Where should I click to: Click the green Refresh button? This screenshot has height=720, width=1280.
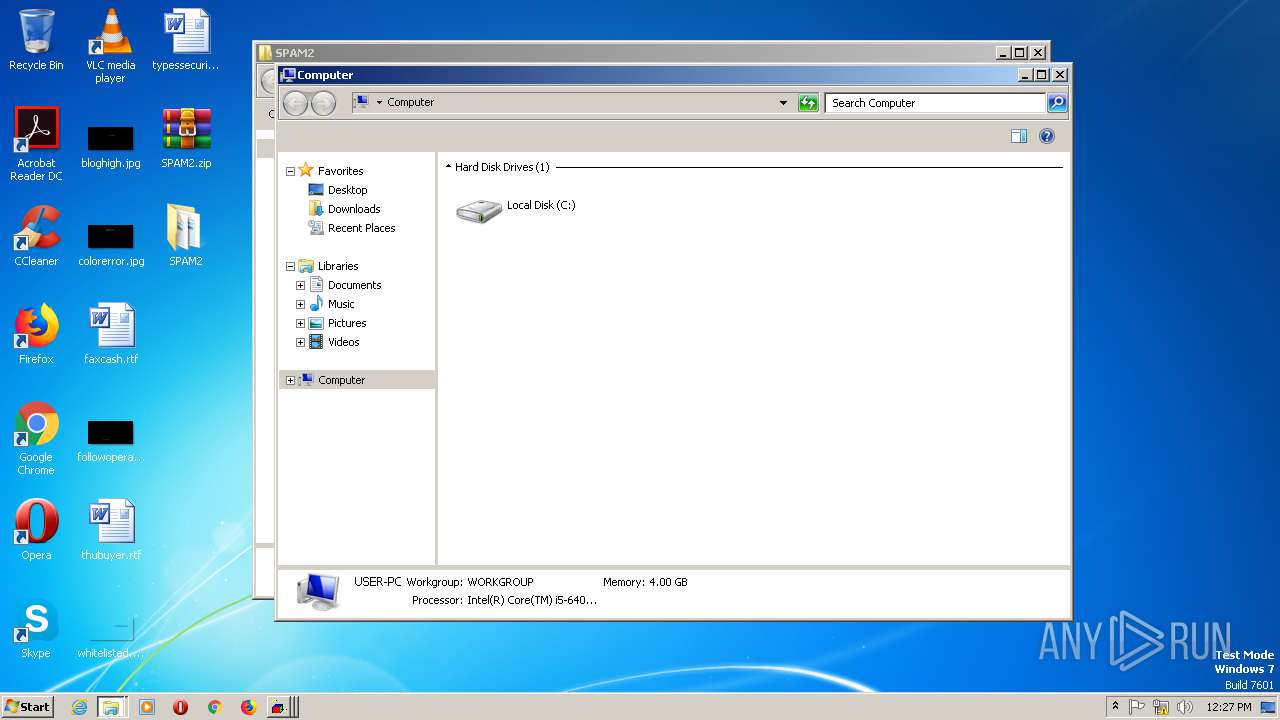coord(808,102)
